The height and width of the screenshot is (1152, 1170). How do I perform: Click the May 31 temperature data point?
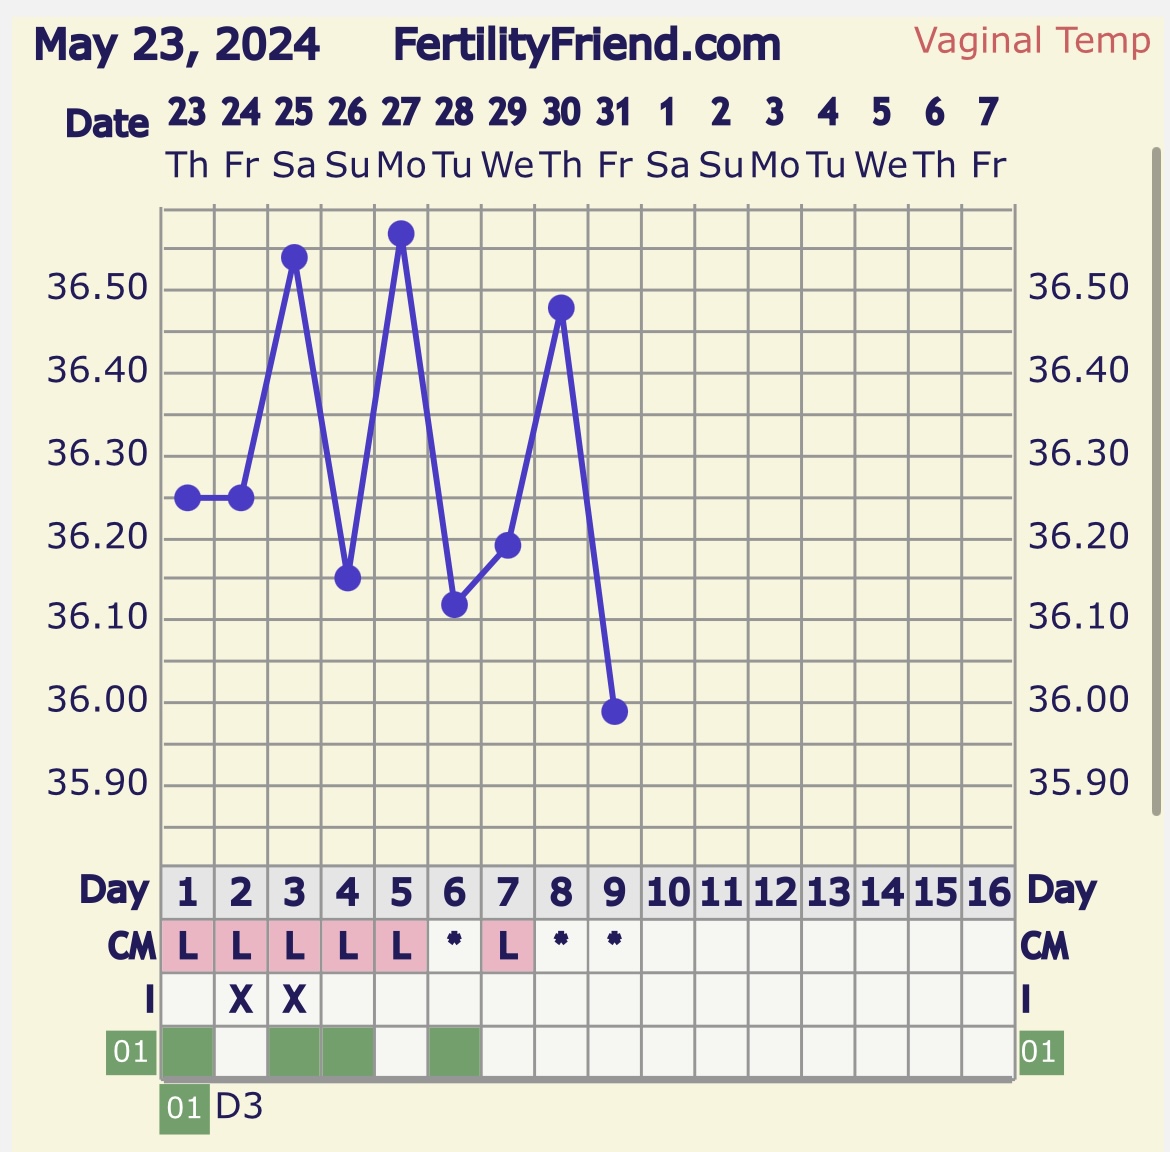click(x=614, y=712)
